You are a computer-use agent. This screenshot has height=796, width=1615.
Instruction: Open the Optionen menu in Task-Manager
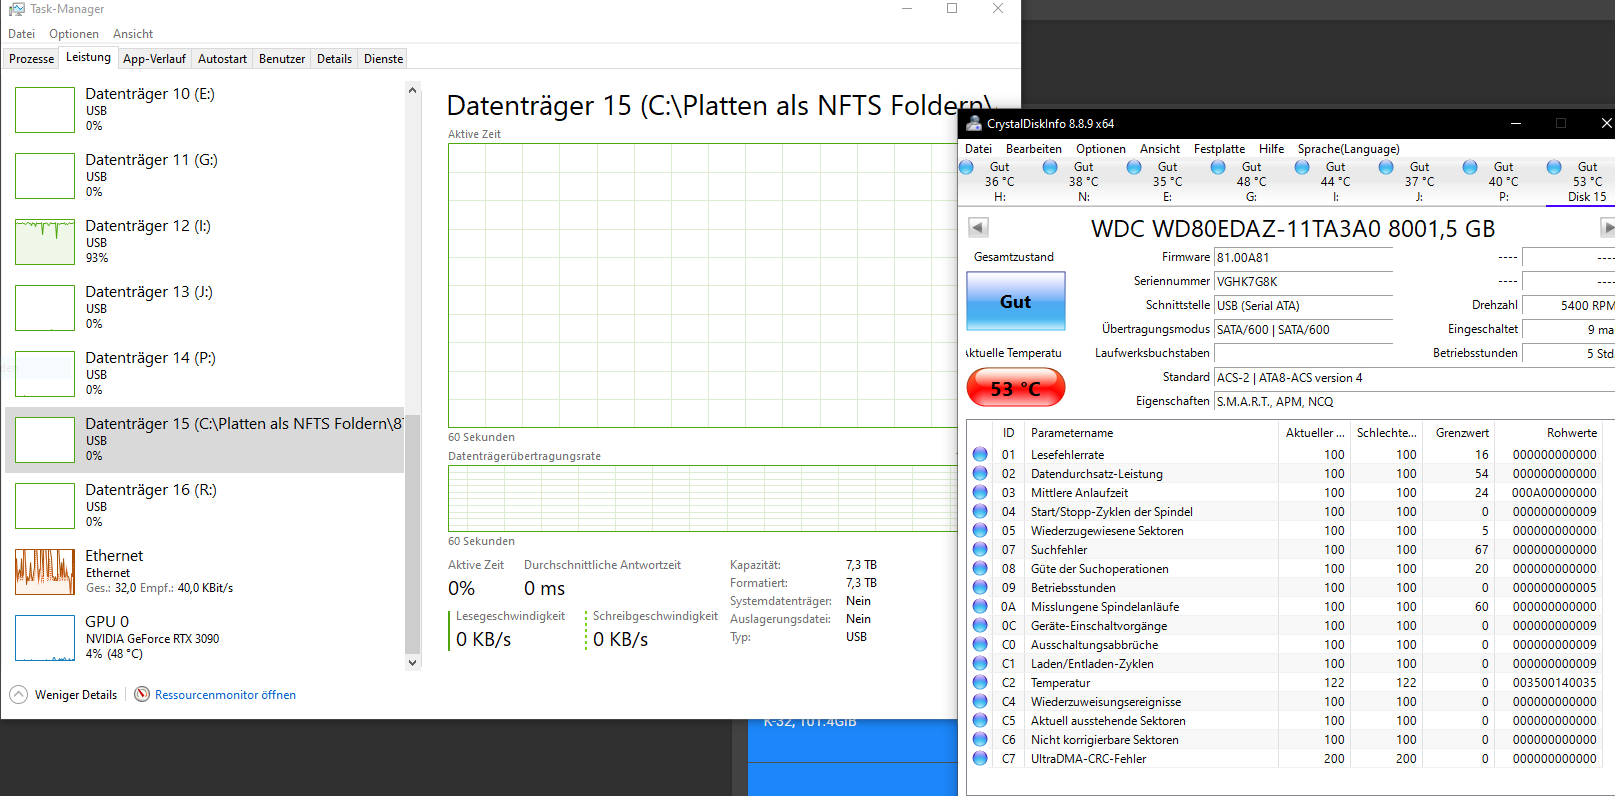click(x=74, y=34)
